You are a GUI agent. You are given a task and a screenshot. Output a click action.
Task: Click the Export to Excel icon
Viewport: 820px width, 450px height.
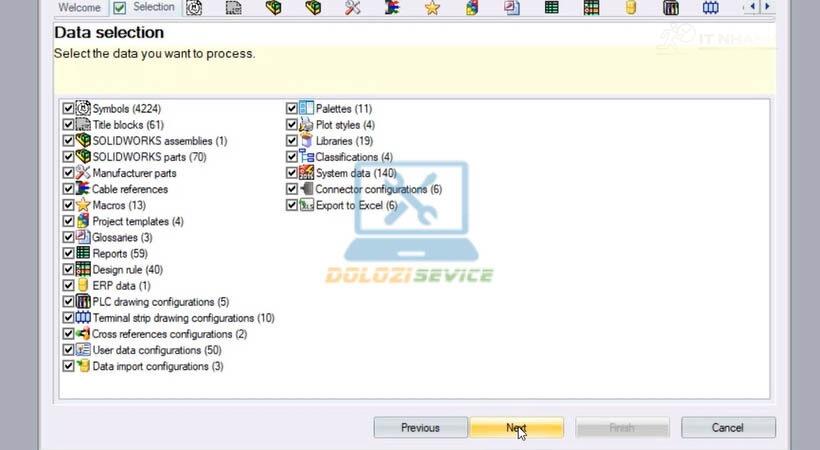click(x=306, y=205)
